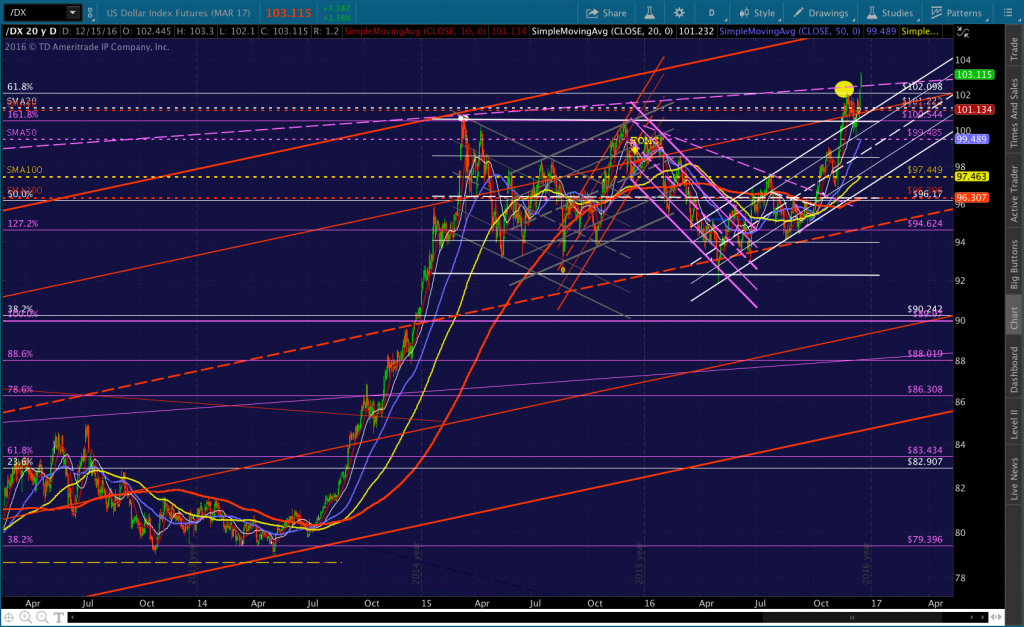The height and width of the screenshot is (627, 1024).
Task: Click the horizontal time scrollbar thumb
Action: [852, 617]
